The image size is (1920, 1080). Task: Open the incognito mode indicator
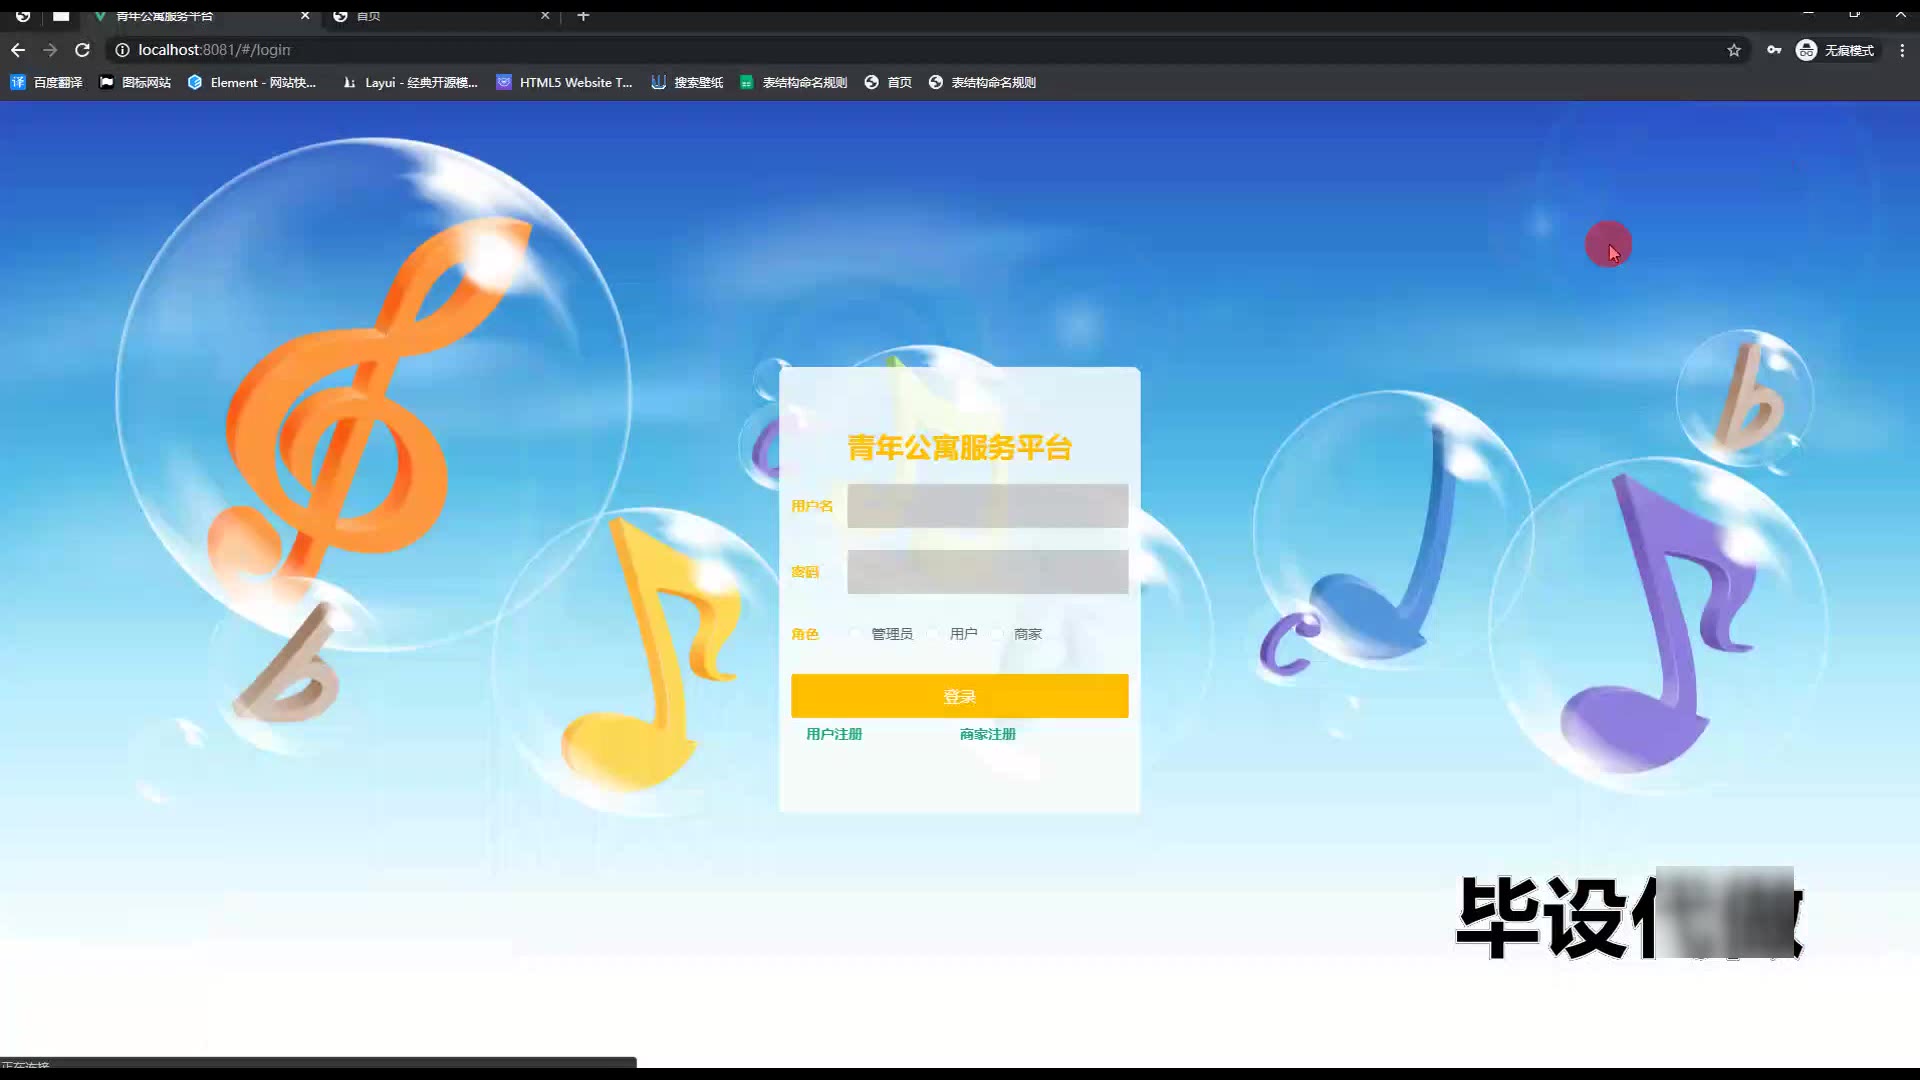tap(1836, 50)
